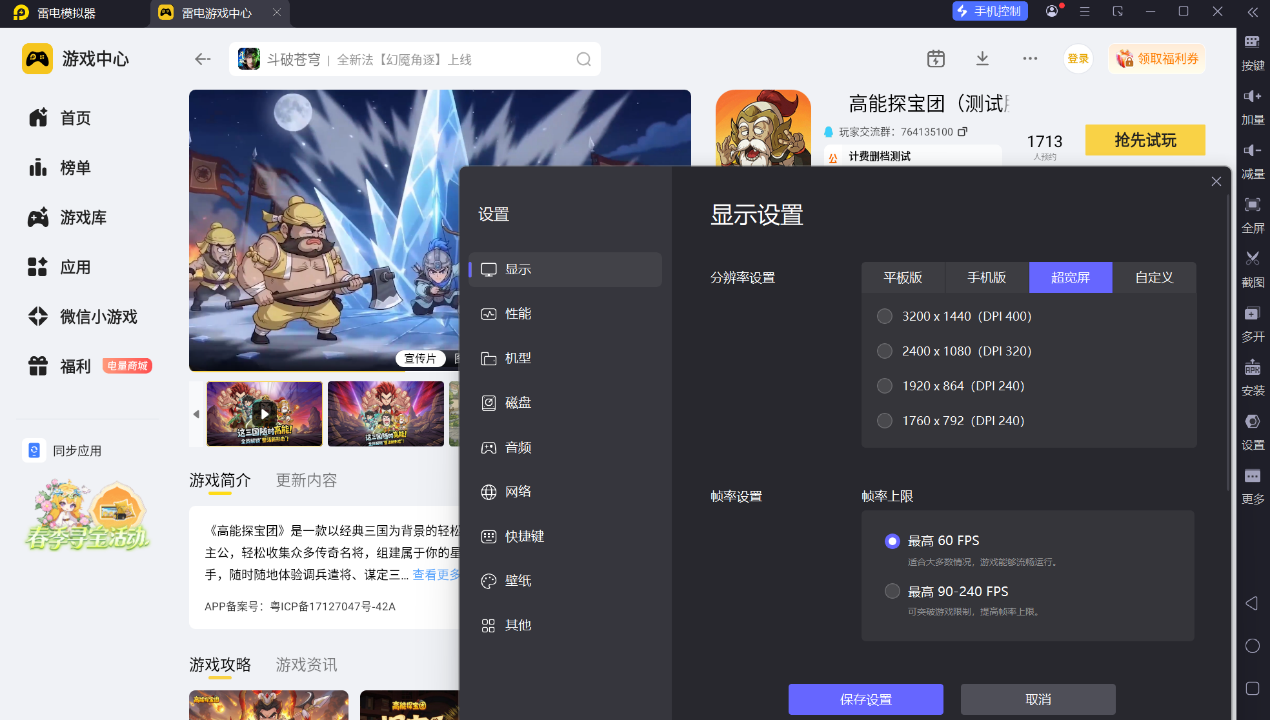Close the settings dialog
Viewport: 1270px width, 720px height.
click(1216, 181)
